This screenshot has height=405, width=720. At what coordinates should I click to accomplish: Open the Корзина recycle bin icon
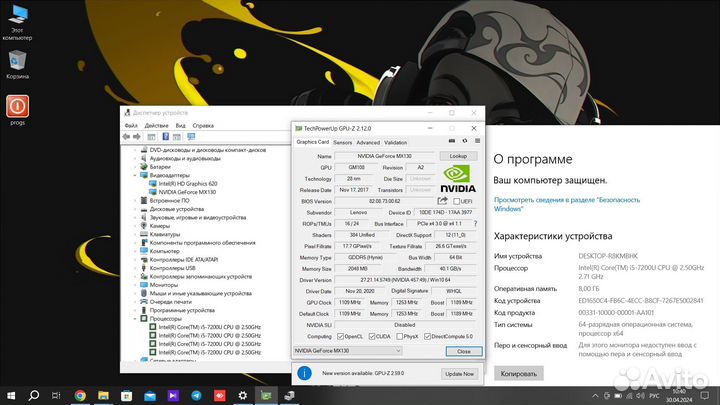[17, 64]
